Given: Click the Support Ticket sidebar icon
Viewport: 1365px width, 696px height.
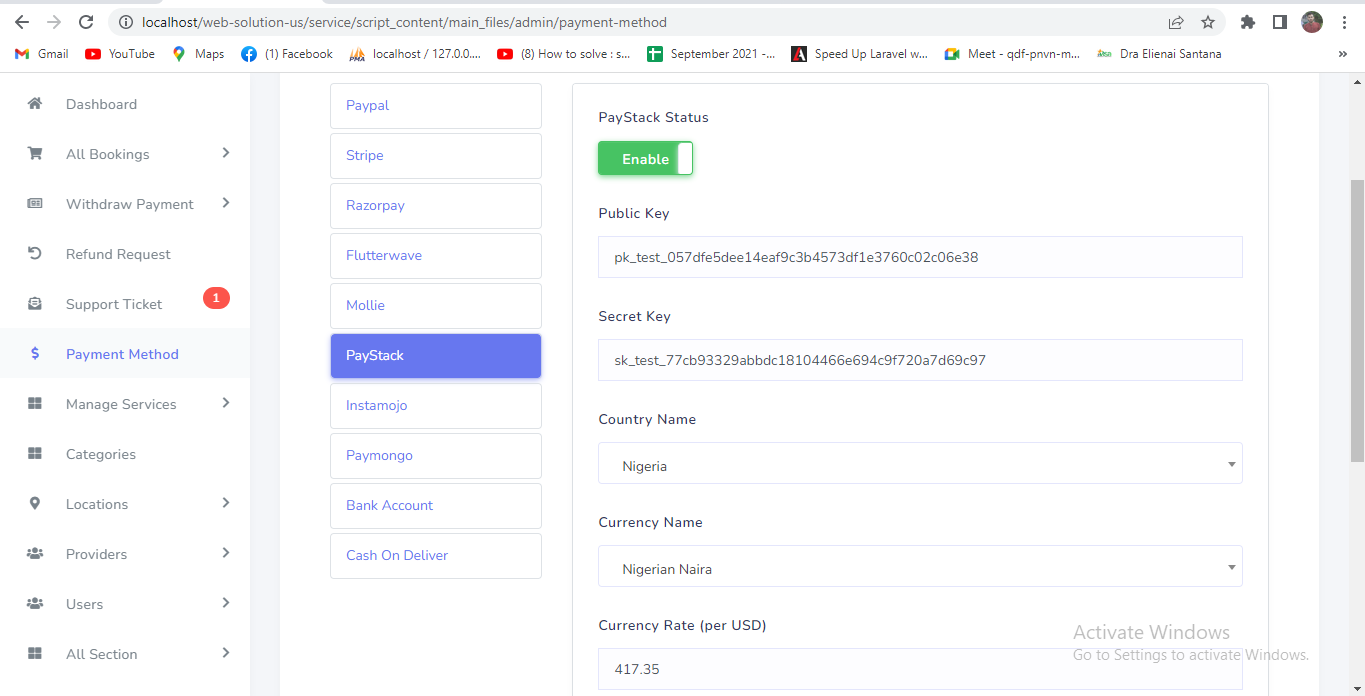Looking at the screenshot, I should coord(35,304).
